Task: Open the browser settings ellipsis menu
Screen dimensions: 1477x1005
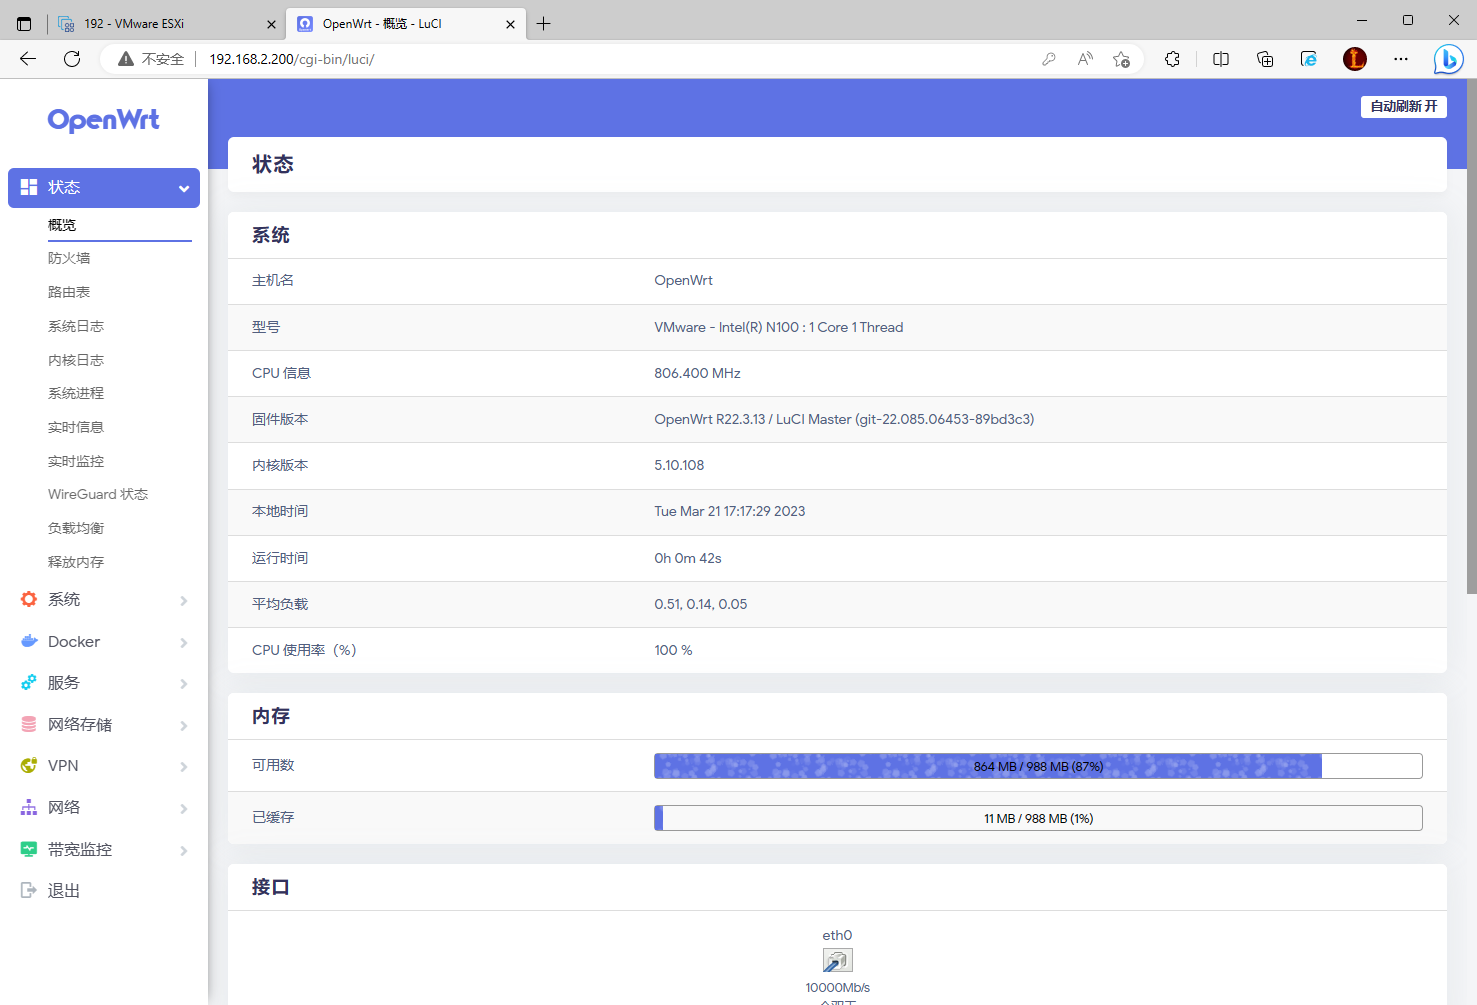Action: pos(1401,59)
